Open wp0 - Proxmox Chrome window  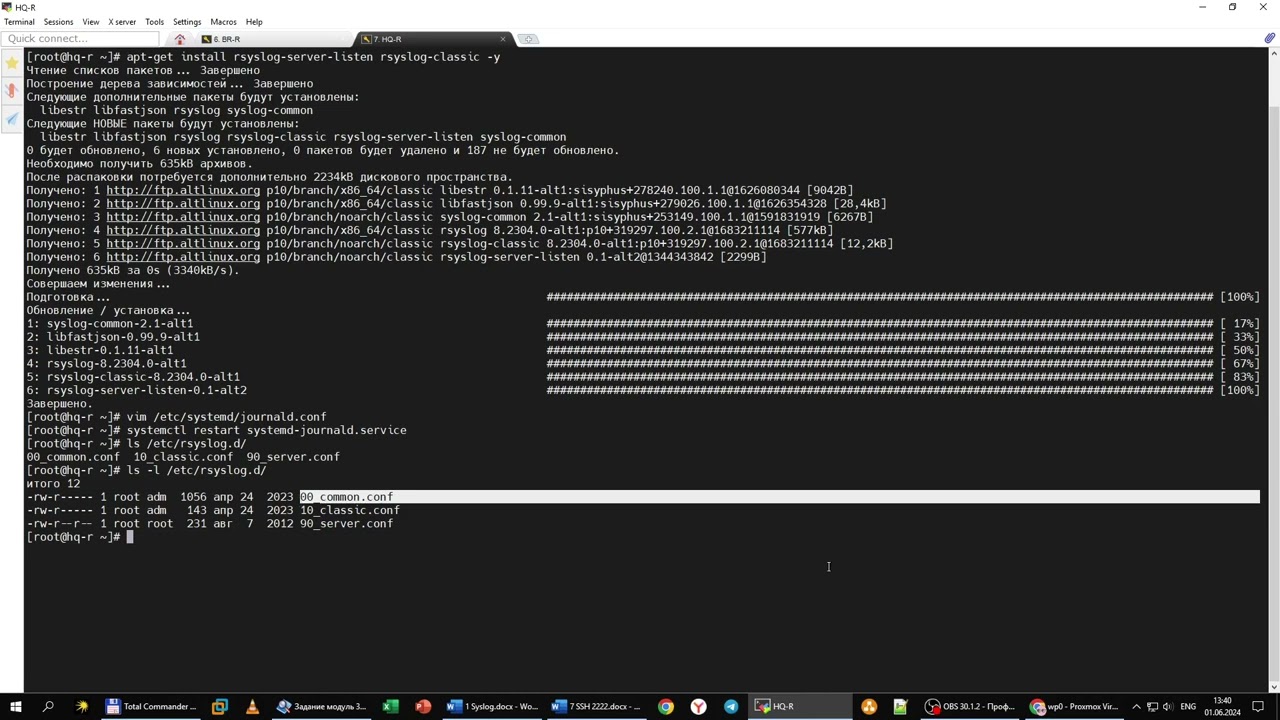point(1074,706)
